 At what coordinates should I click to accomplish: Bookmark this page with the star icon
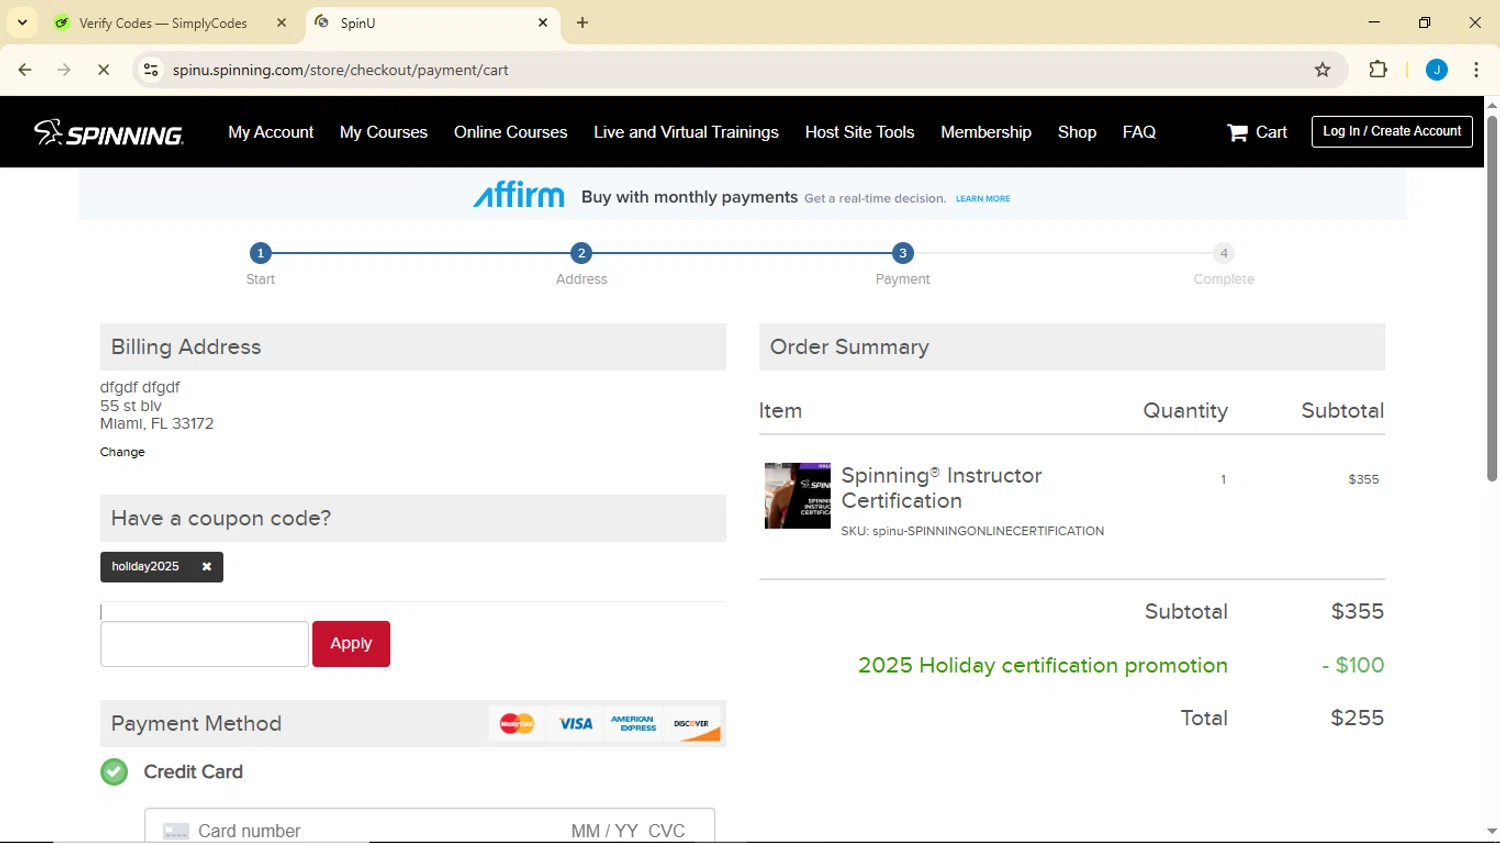[x=1323, y=70]
